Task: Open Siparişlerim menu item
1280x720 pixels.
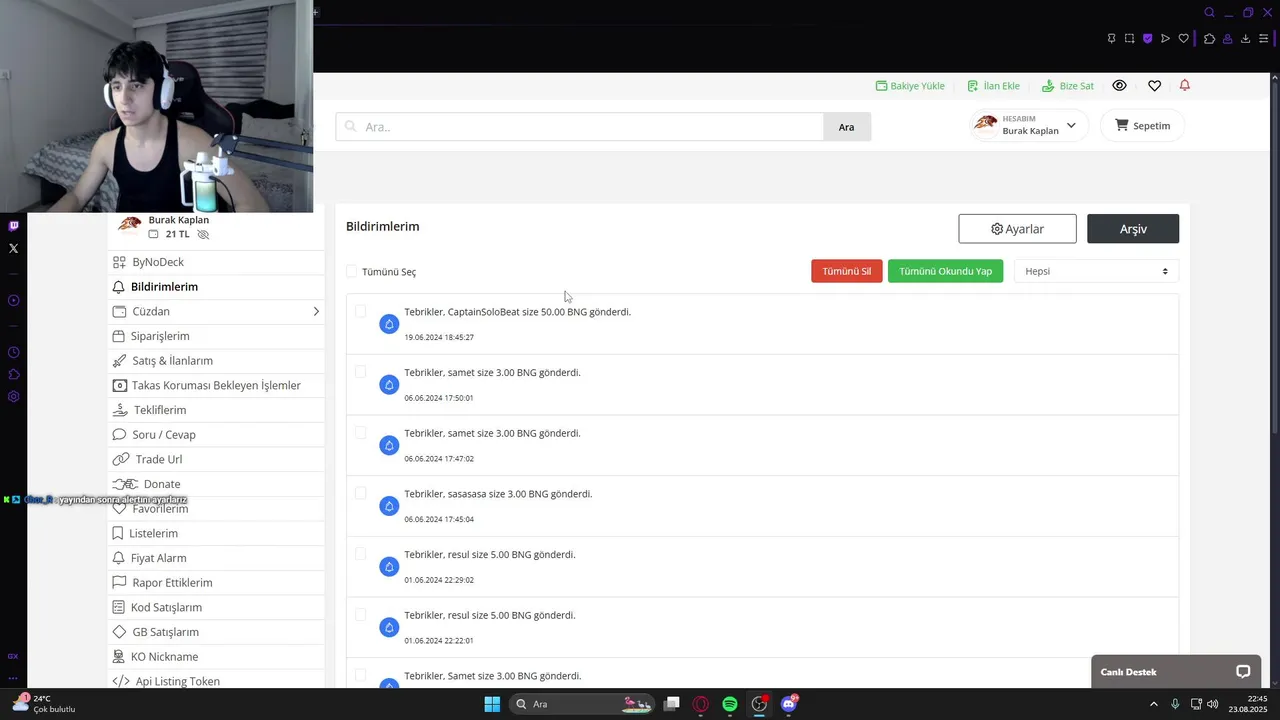Action: point(216,336)
